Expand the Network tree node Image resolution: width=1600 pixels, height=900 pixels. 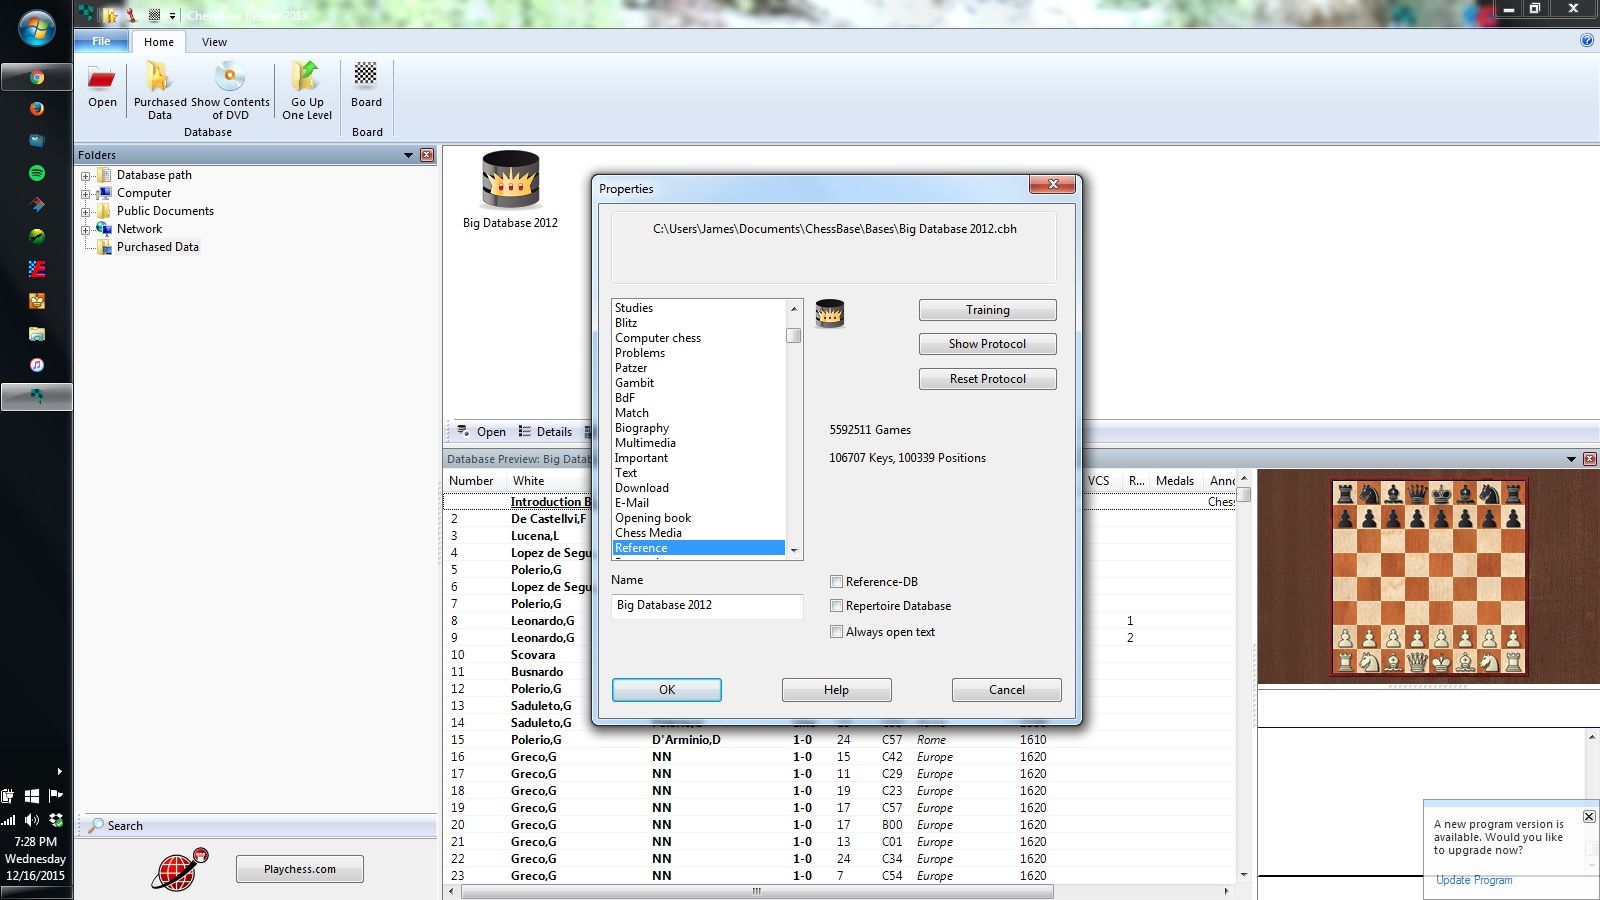86,230
